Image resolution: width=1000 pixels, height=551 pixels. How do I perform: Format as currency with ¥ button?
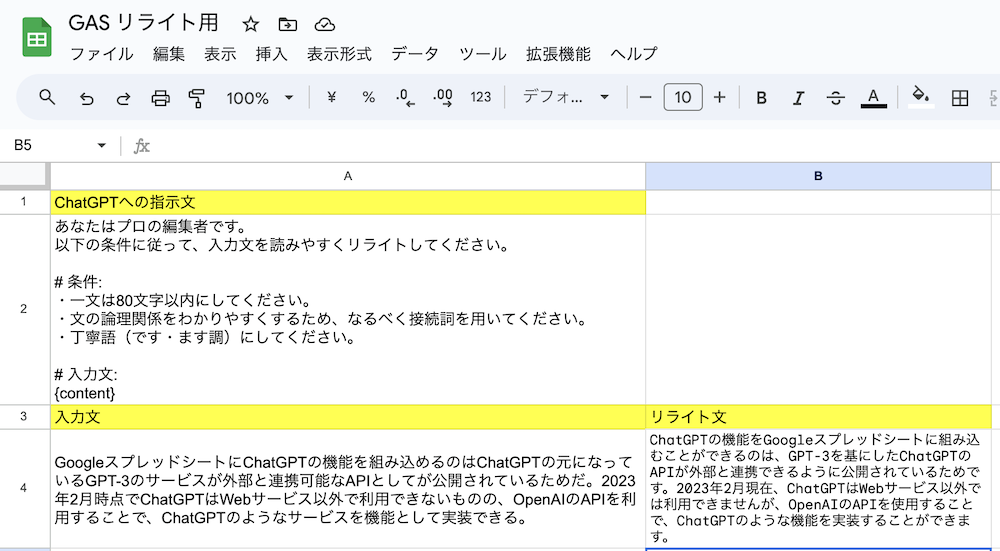(x=331, y=97)
